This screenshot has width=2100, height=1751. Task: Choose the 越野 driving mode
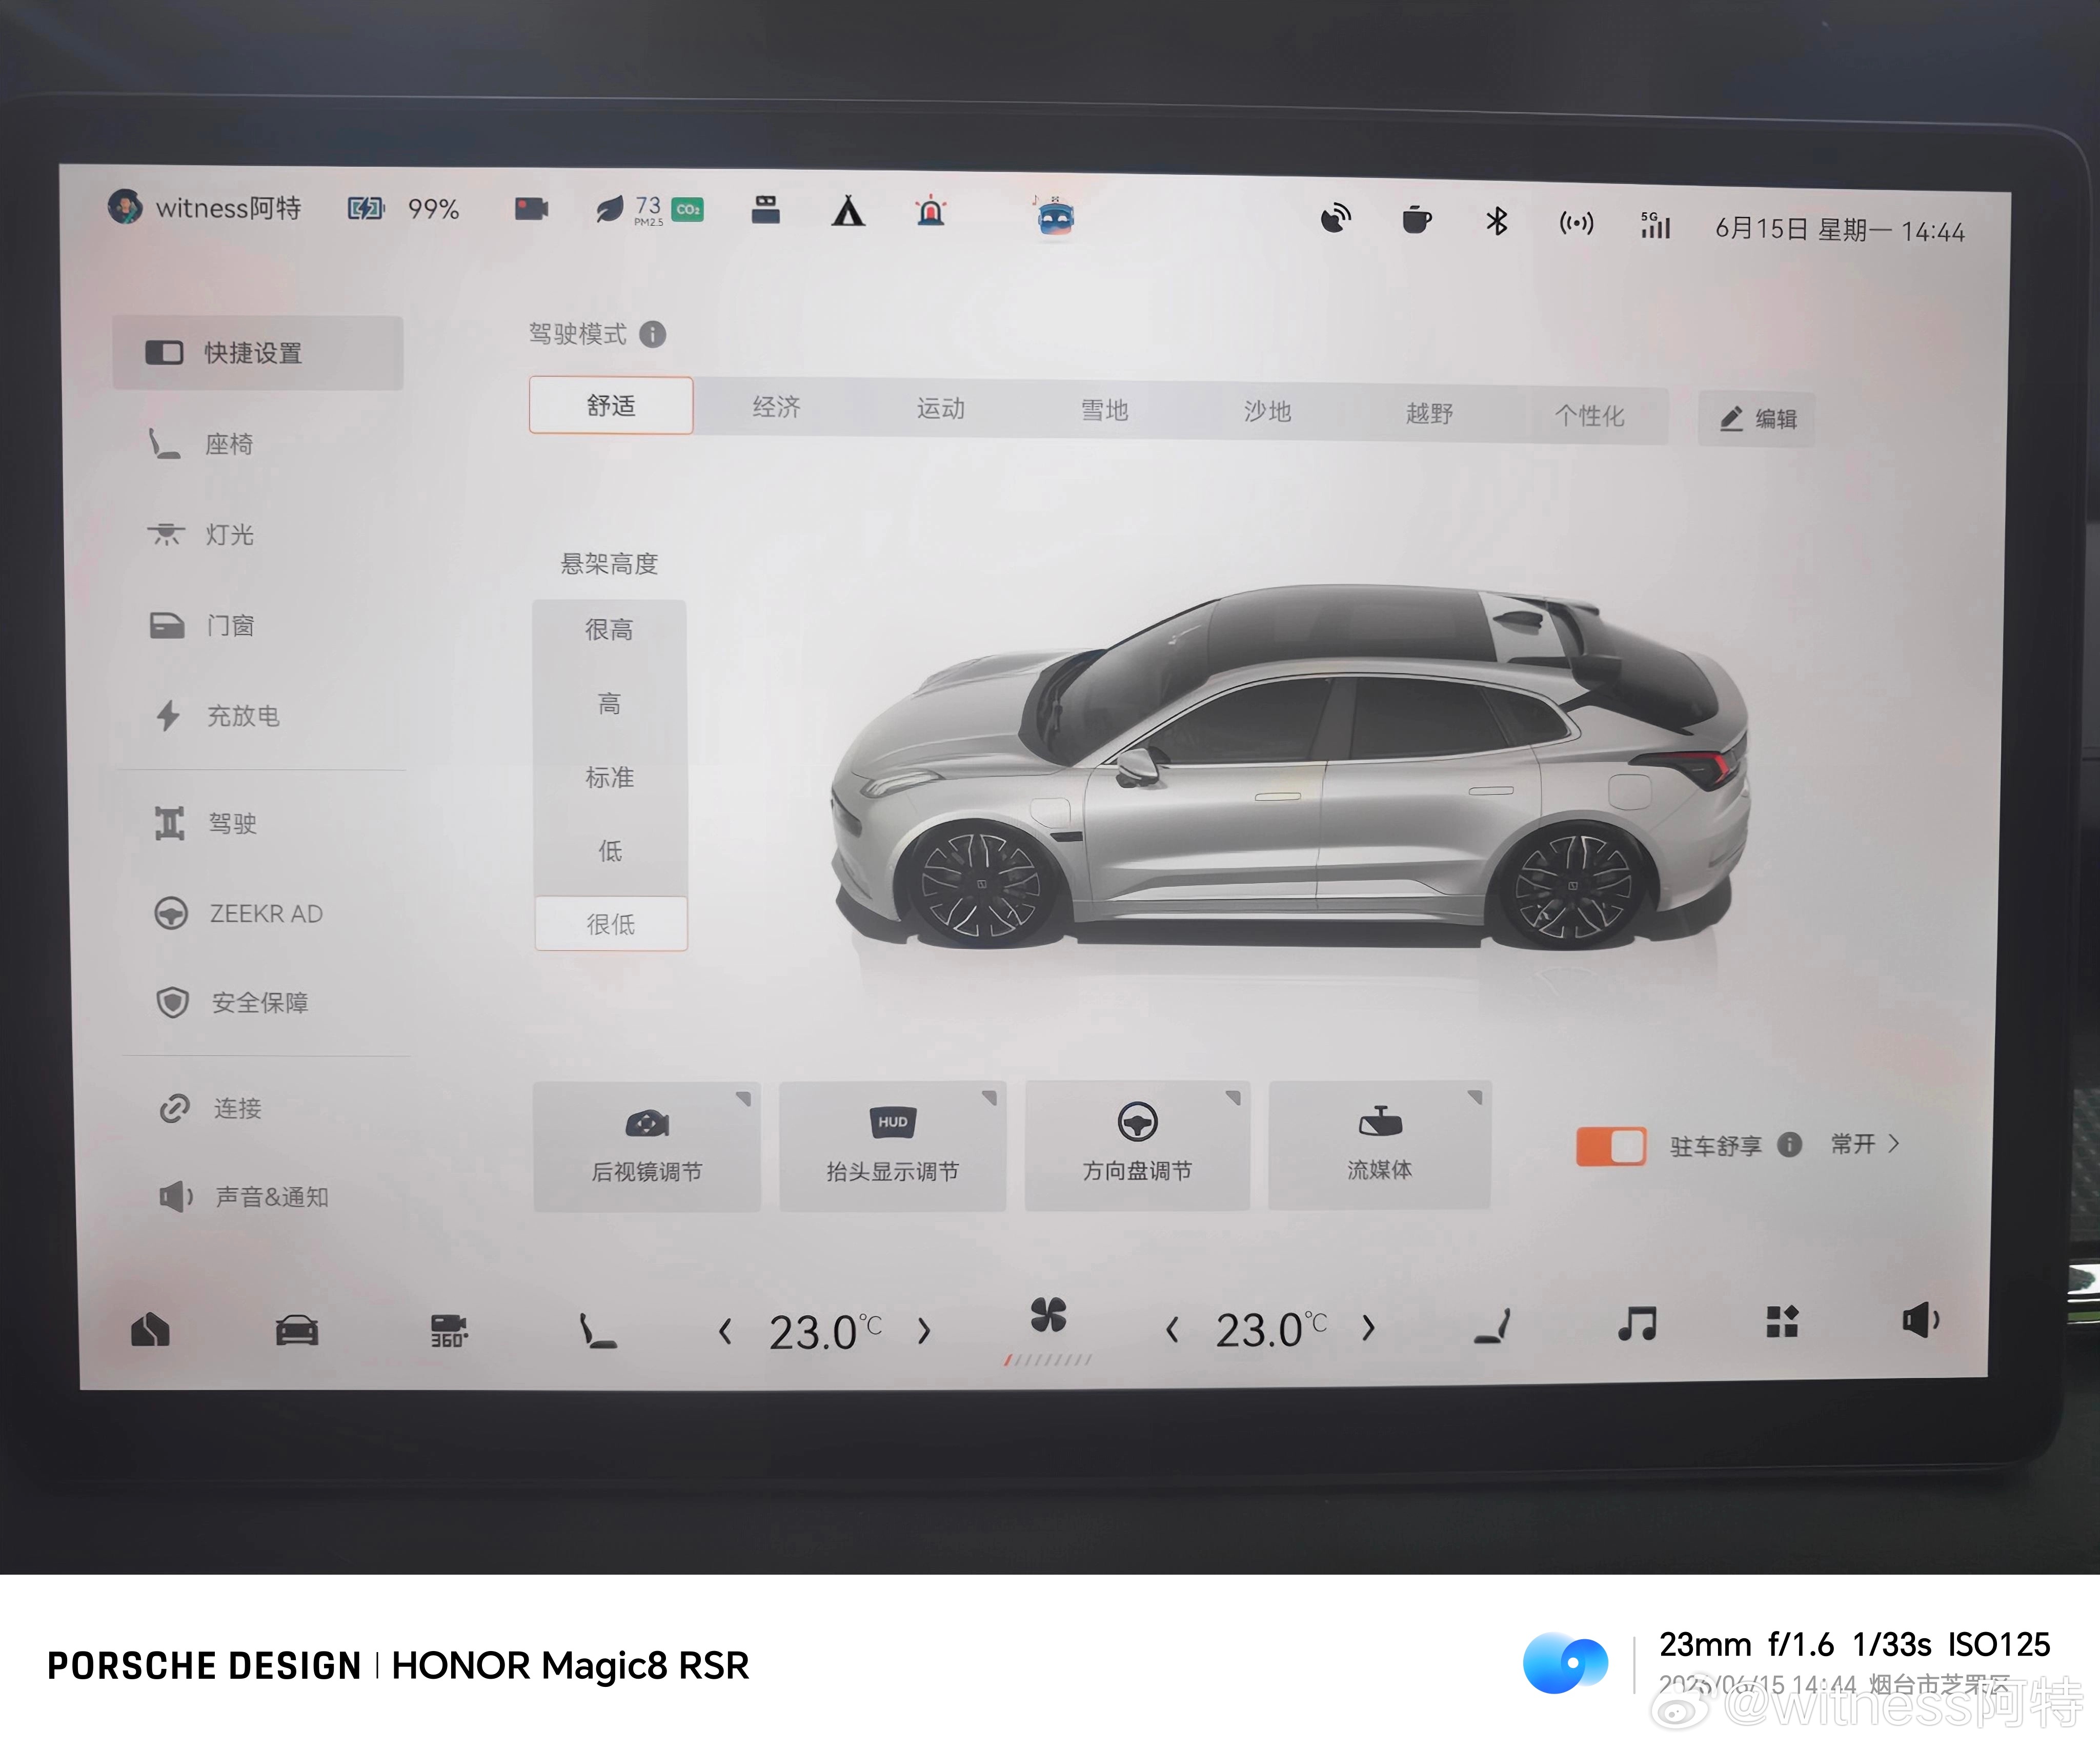pyautogui.click(x=1429, y=414)
